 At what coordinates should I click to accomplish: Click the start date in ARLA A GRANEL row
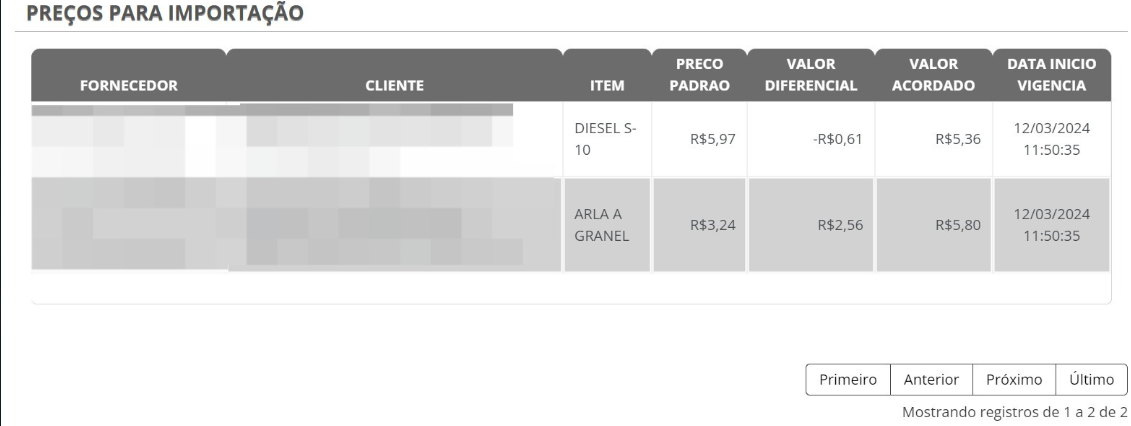click(x=1050, y=225)
